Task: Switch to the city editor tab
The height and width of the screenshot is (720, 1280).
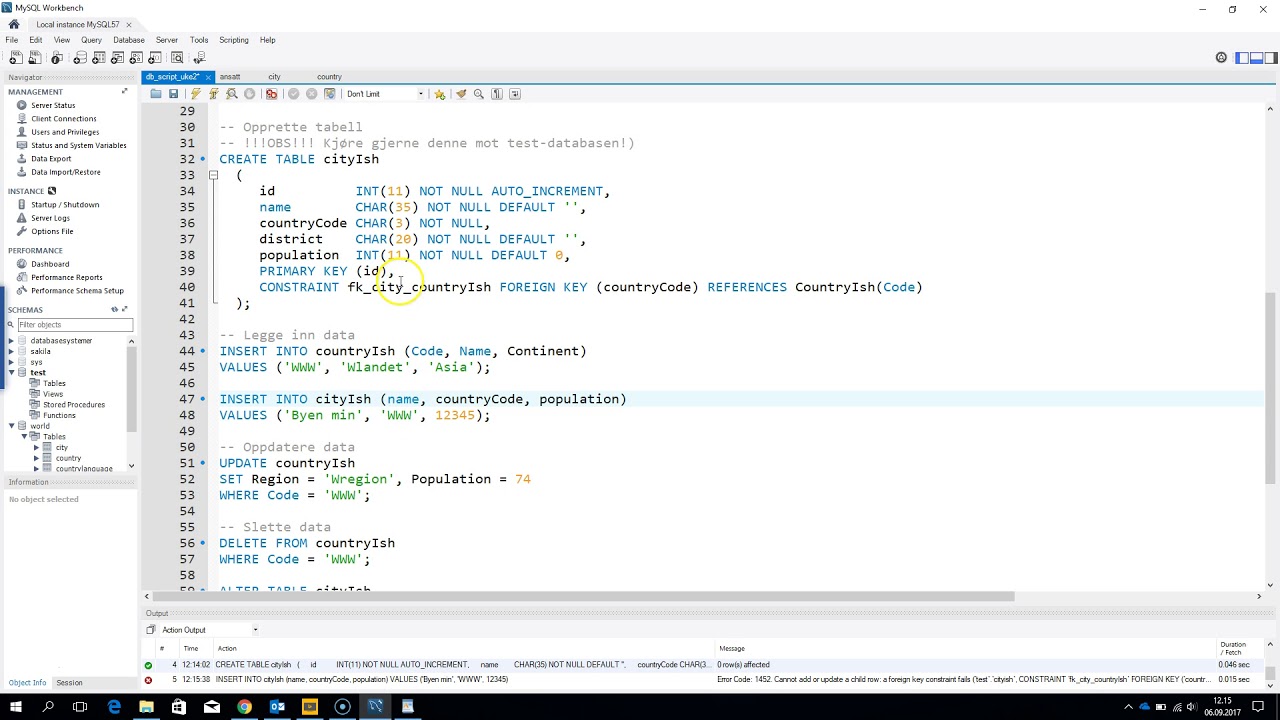Action: point(274,77)
